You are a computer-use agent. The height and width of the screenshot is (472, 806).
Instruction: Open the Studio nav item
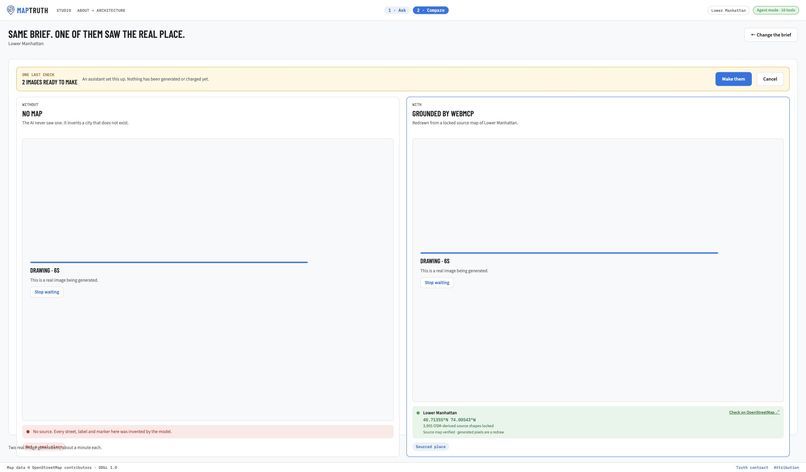(64, 10)
